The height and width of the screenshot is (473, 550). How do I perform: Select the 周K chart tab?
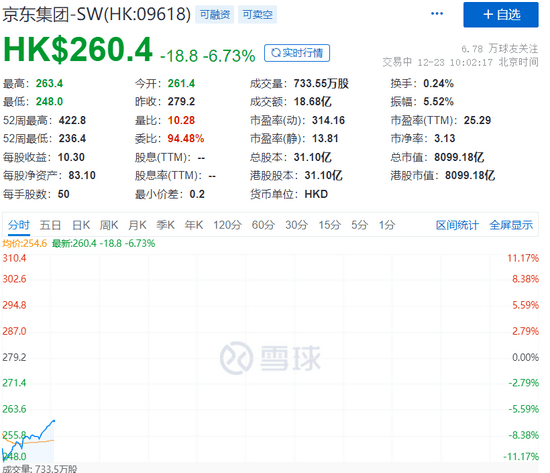click(109, 225)
